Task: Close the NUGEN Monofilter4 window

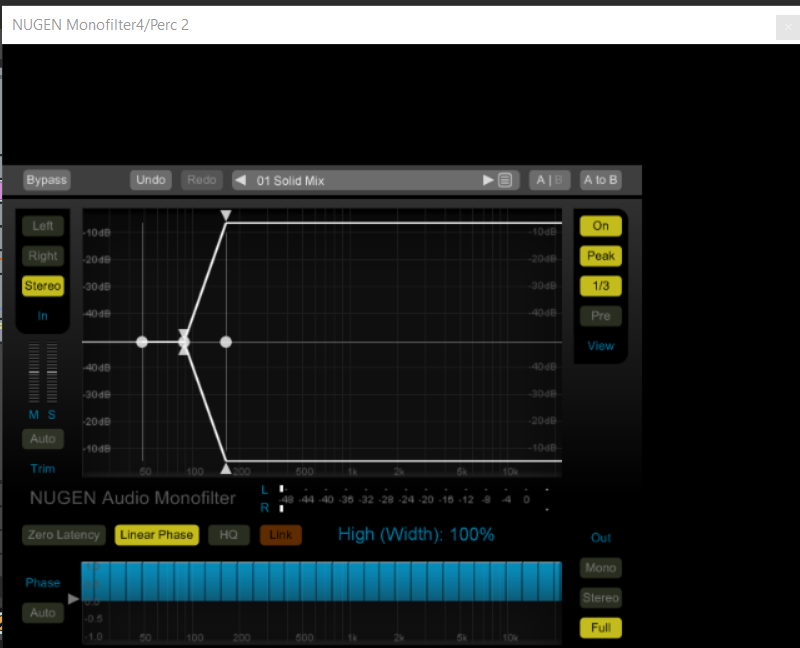Action: click(x=787, y=27)
